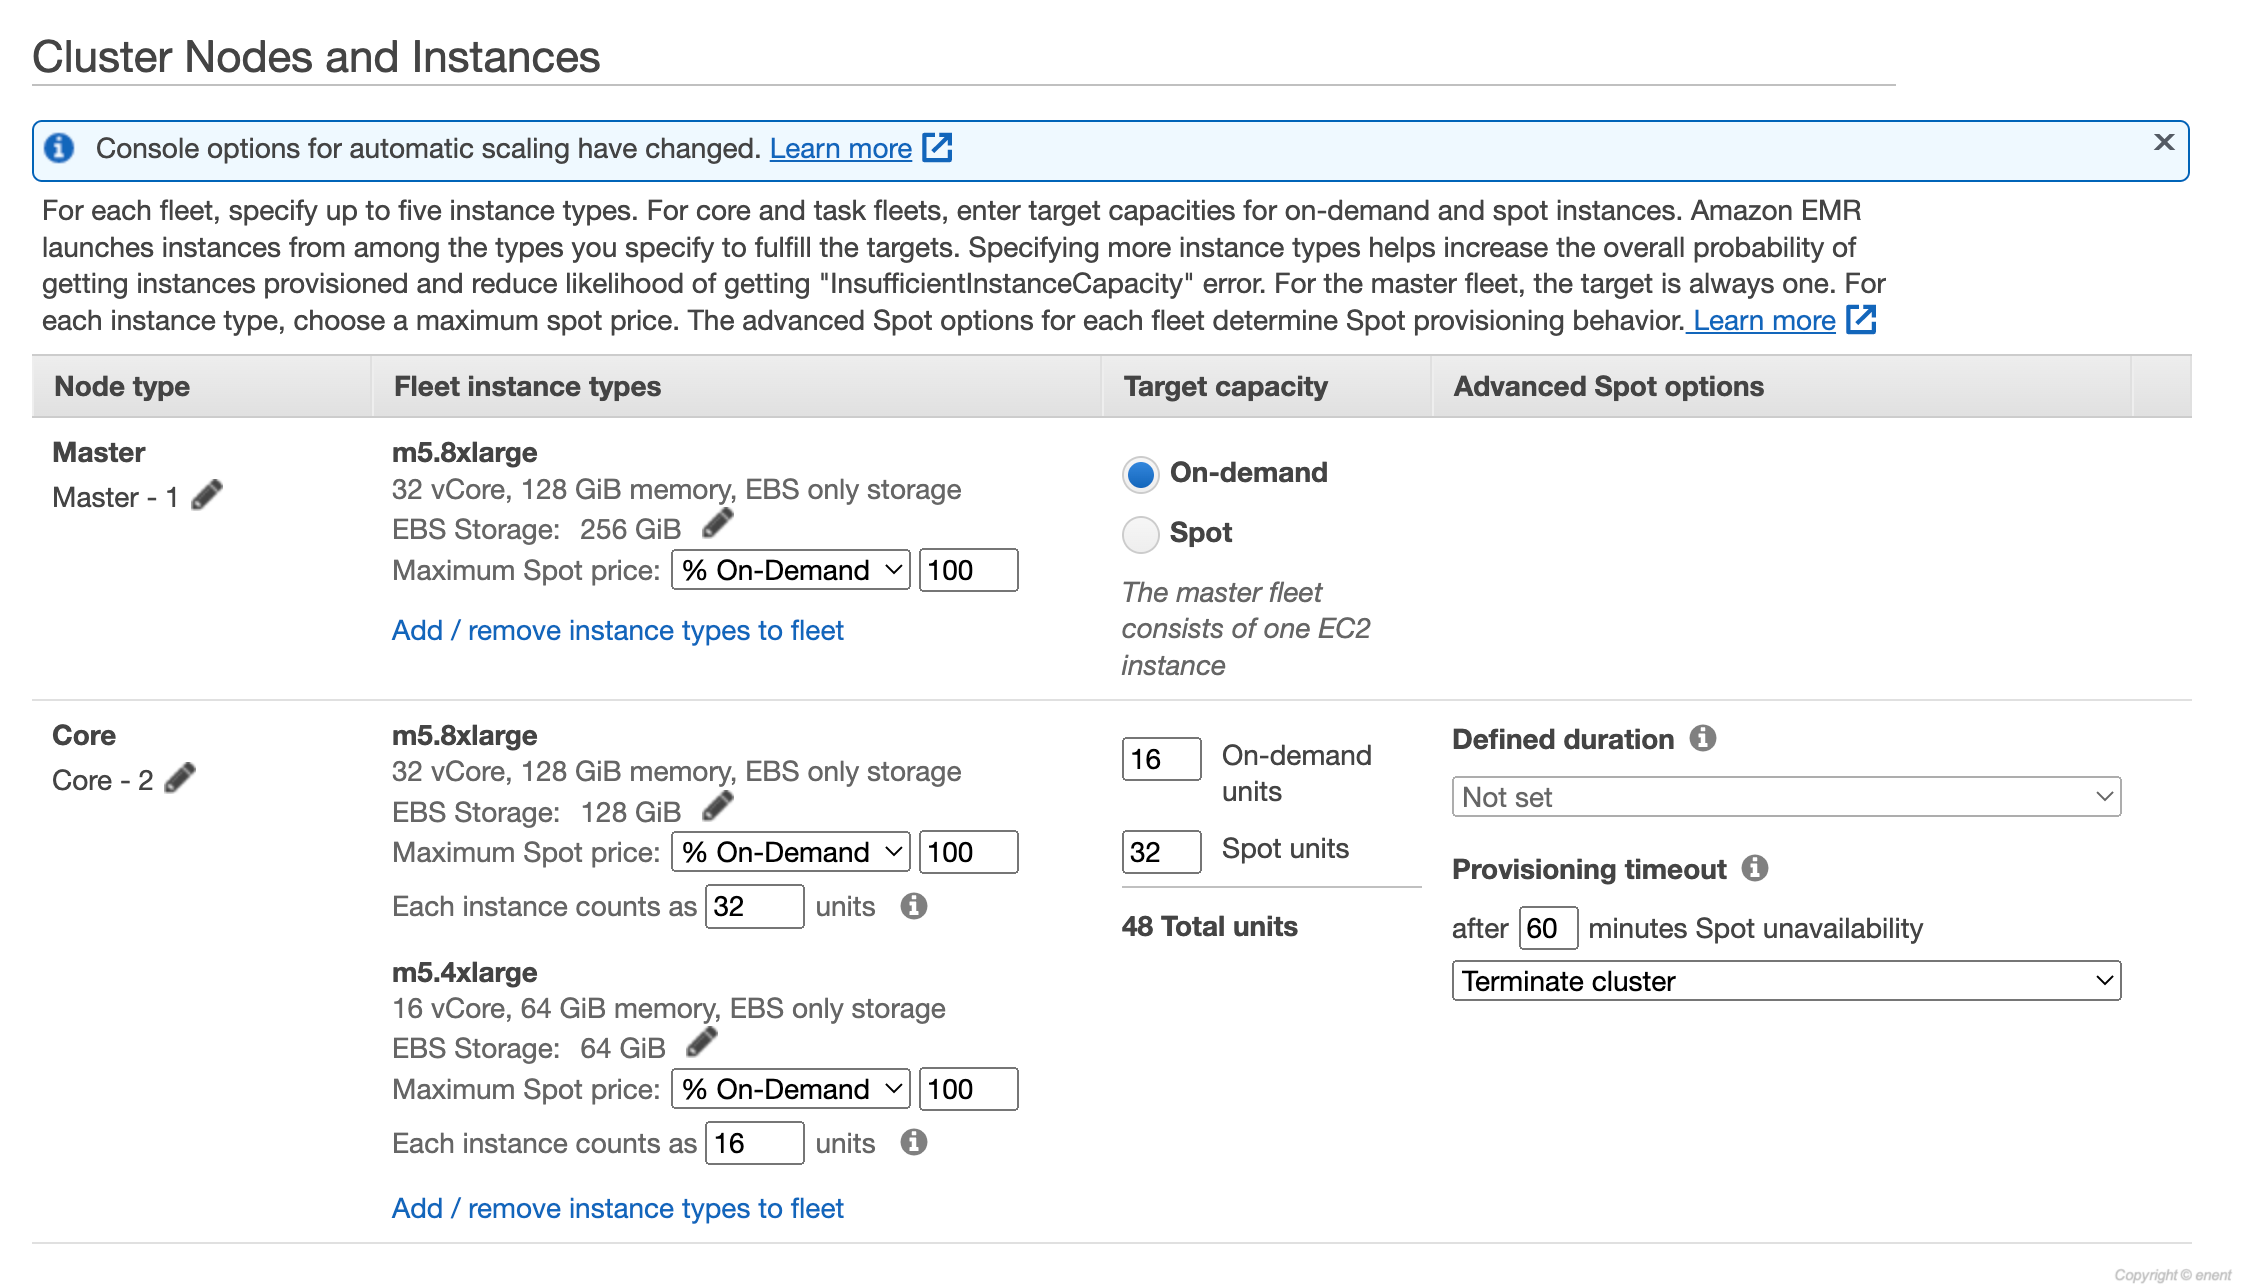The image size is (2246, 1286).
Task: Click info icon beside Defined duration
Action: pyautogui.click(x=1703, y=738)
